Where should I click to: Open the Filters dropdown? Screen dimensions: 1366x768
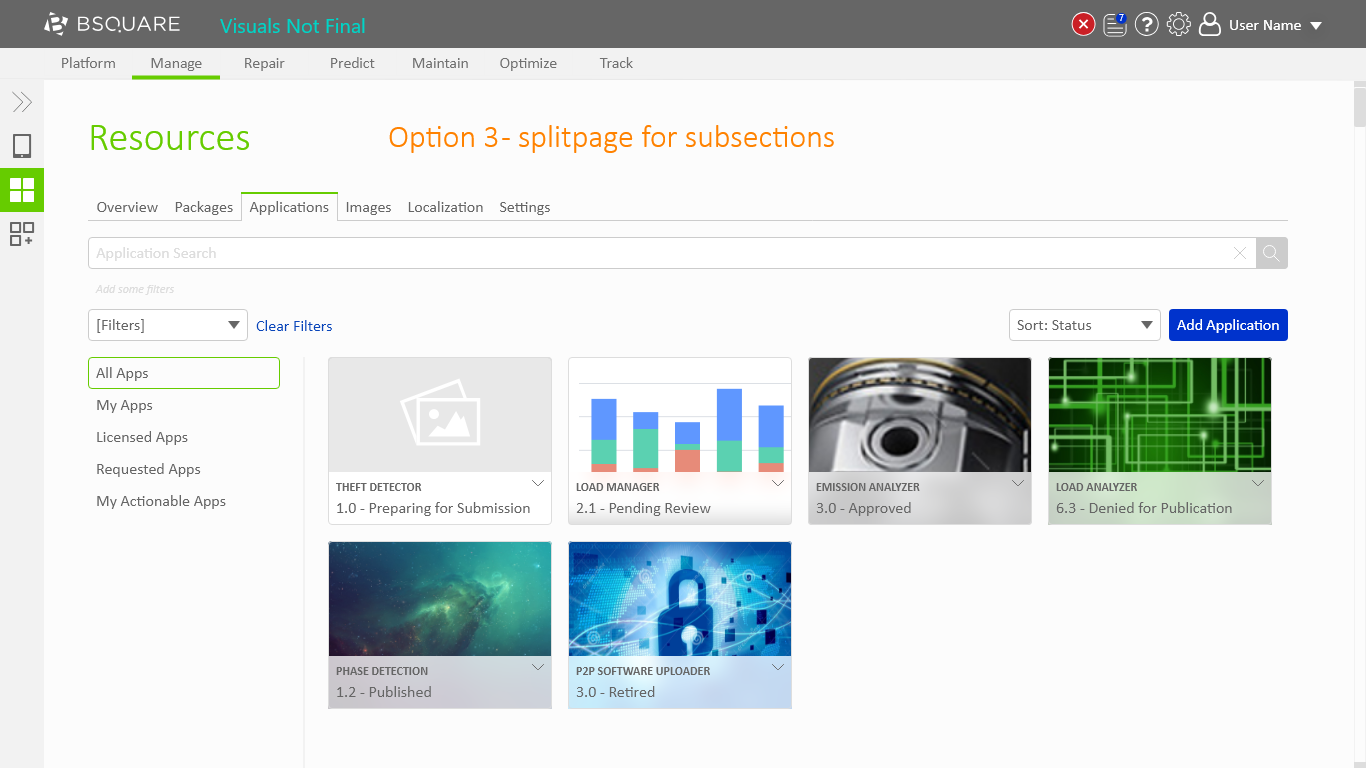(x=168, y=325)
